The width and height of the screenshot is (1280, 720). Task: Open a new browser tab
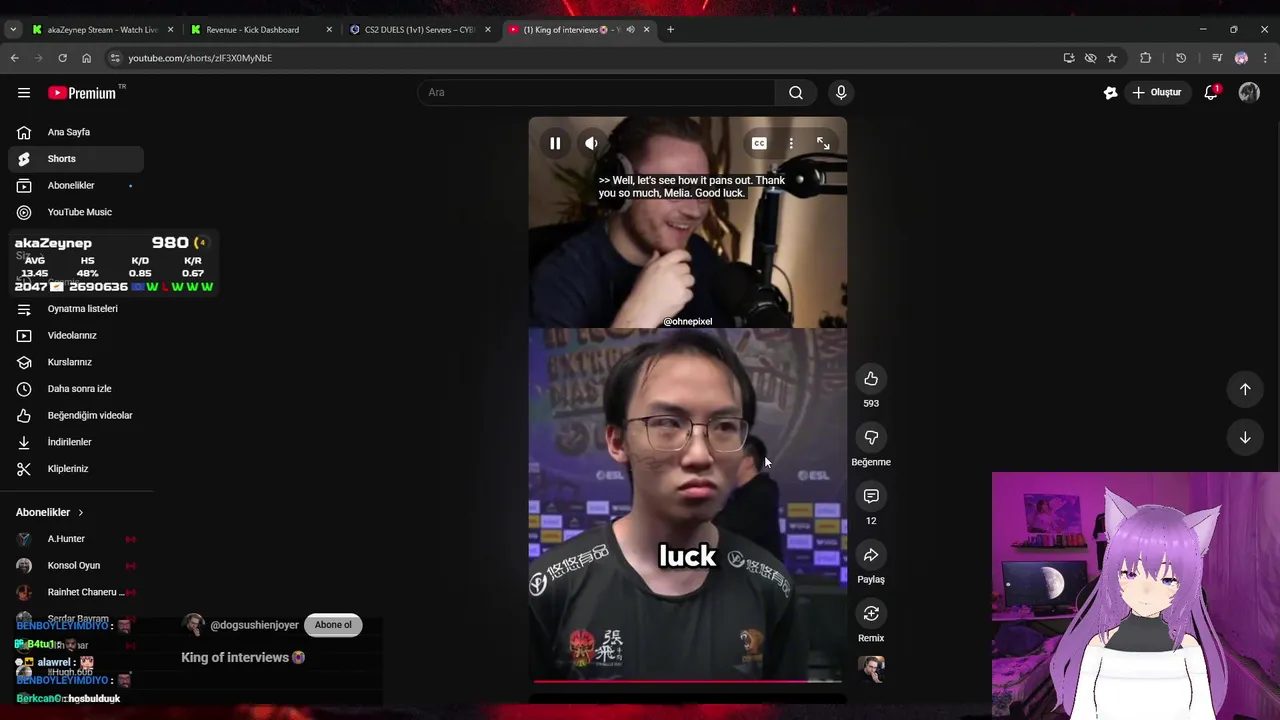click(670, 30)
